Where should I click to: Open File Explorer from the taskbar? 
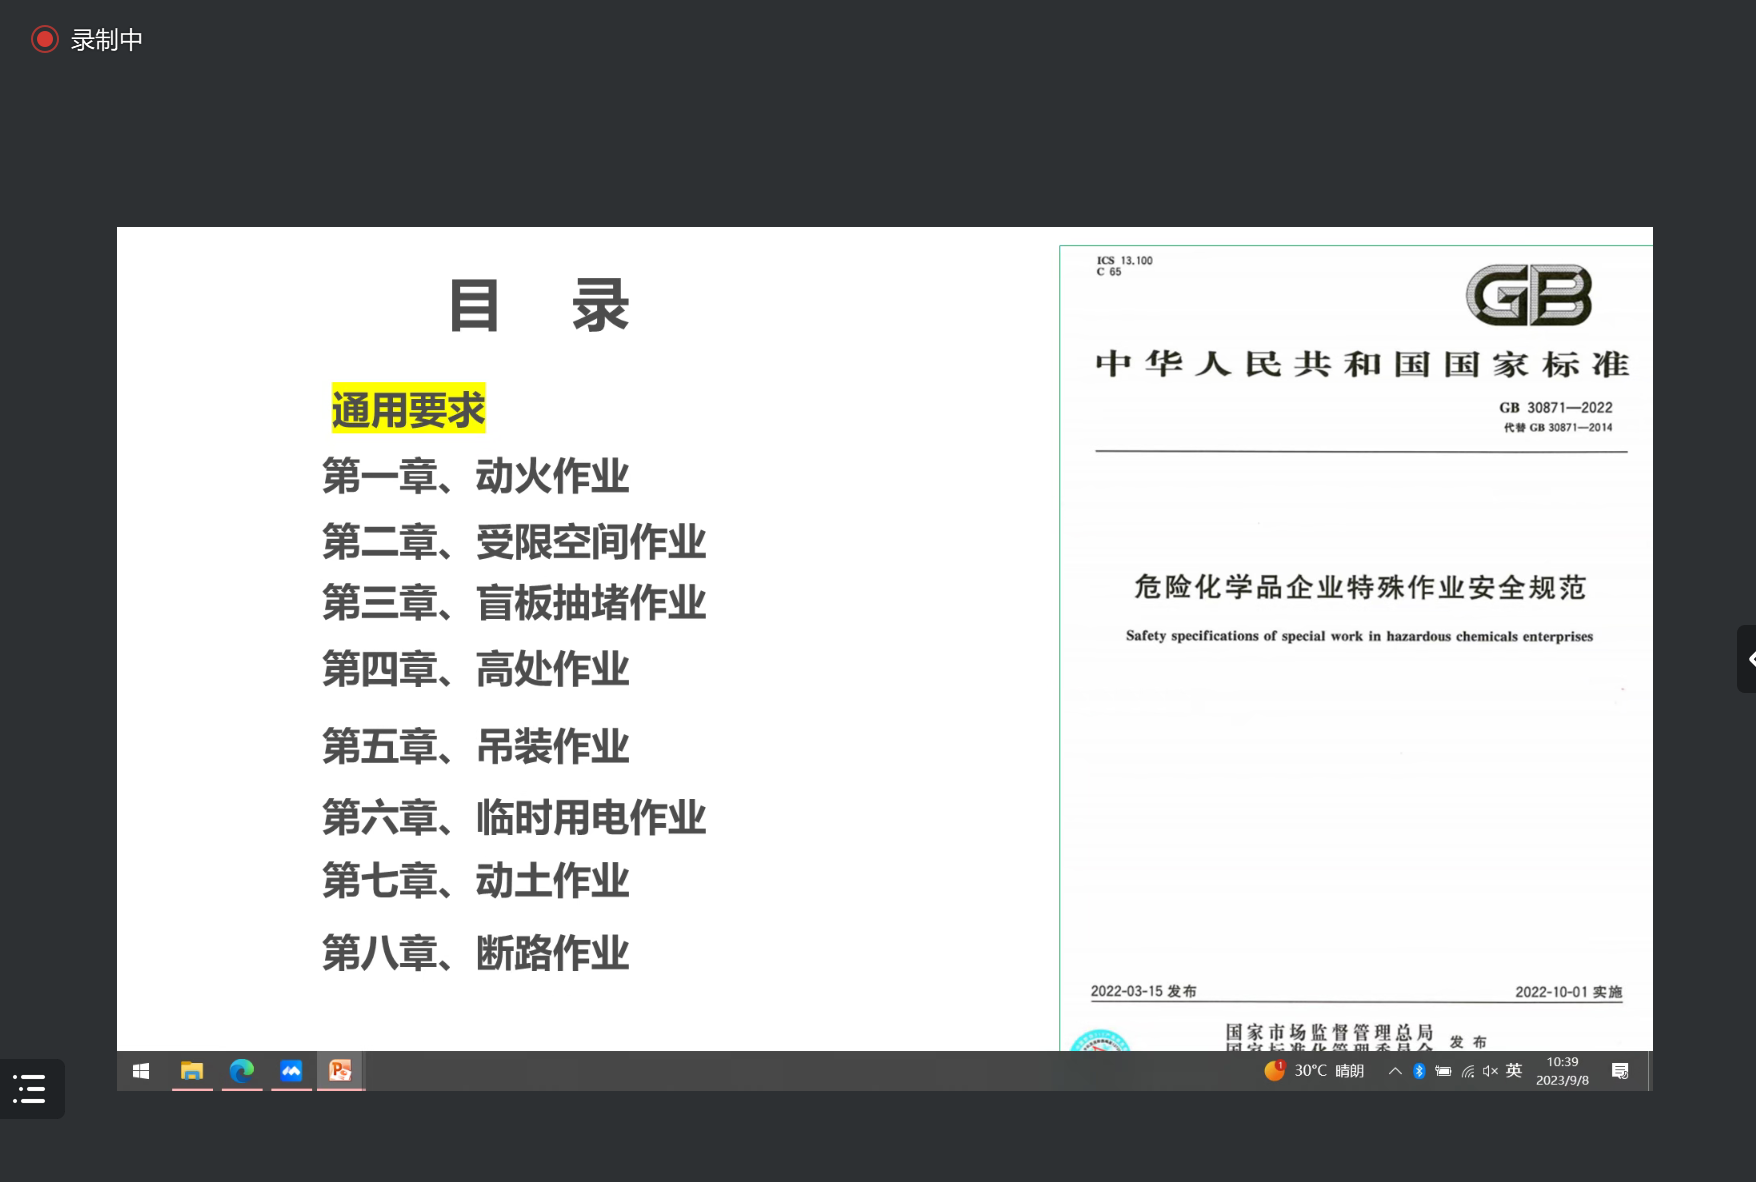click(x=192, y=1071)
